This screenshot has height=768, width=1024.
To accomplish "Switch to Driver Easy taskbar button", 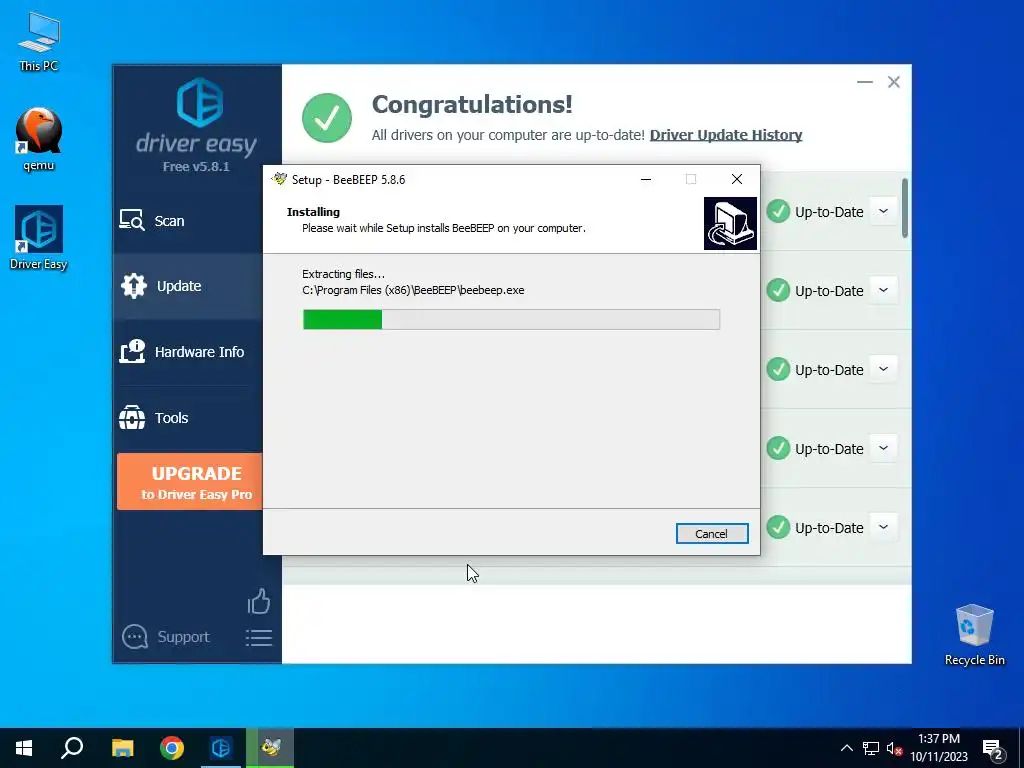I will pos(221,748).
